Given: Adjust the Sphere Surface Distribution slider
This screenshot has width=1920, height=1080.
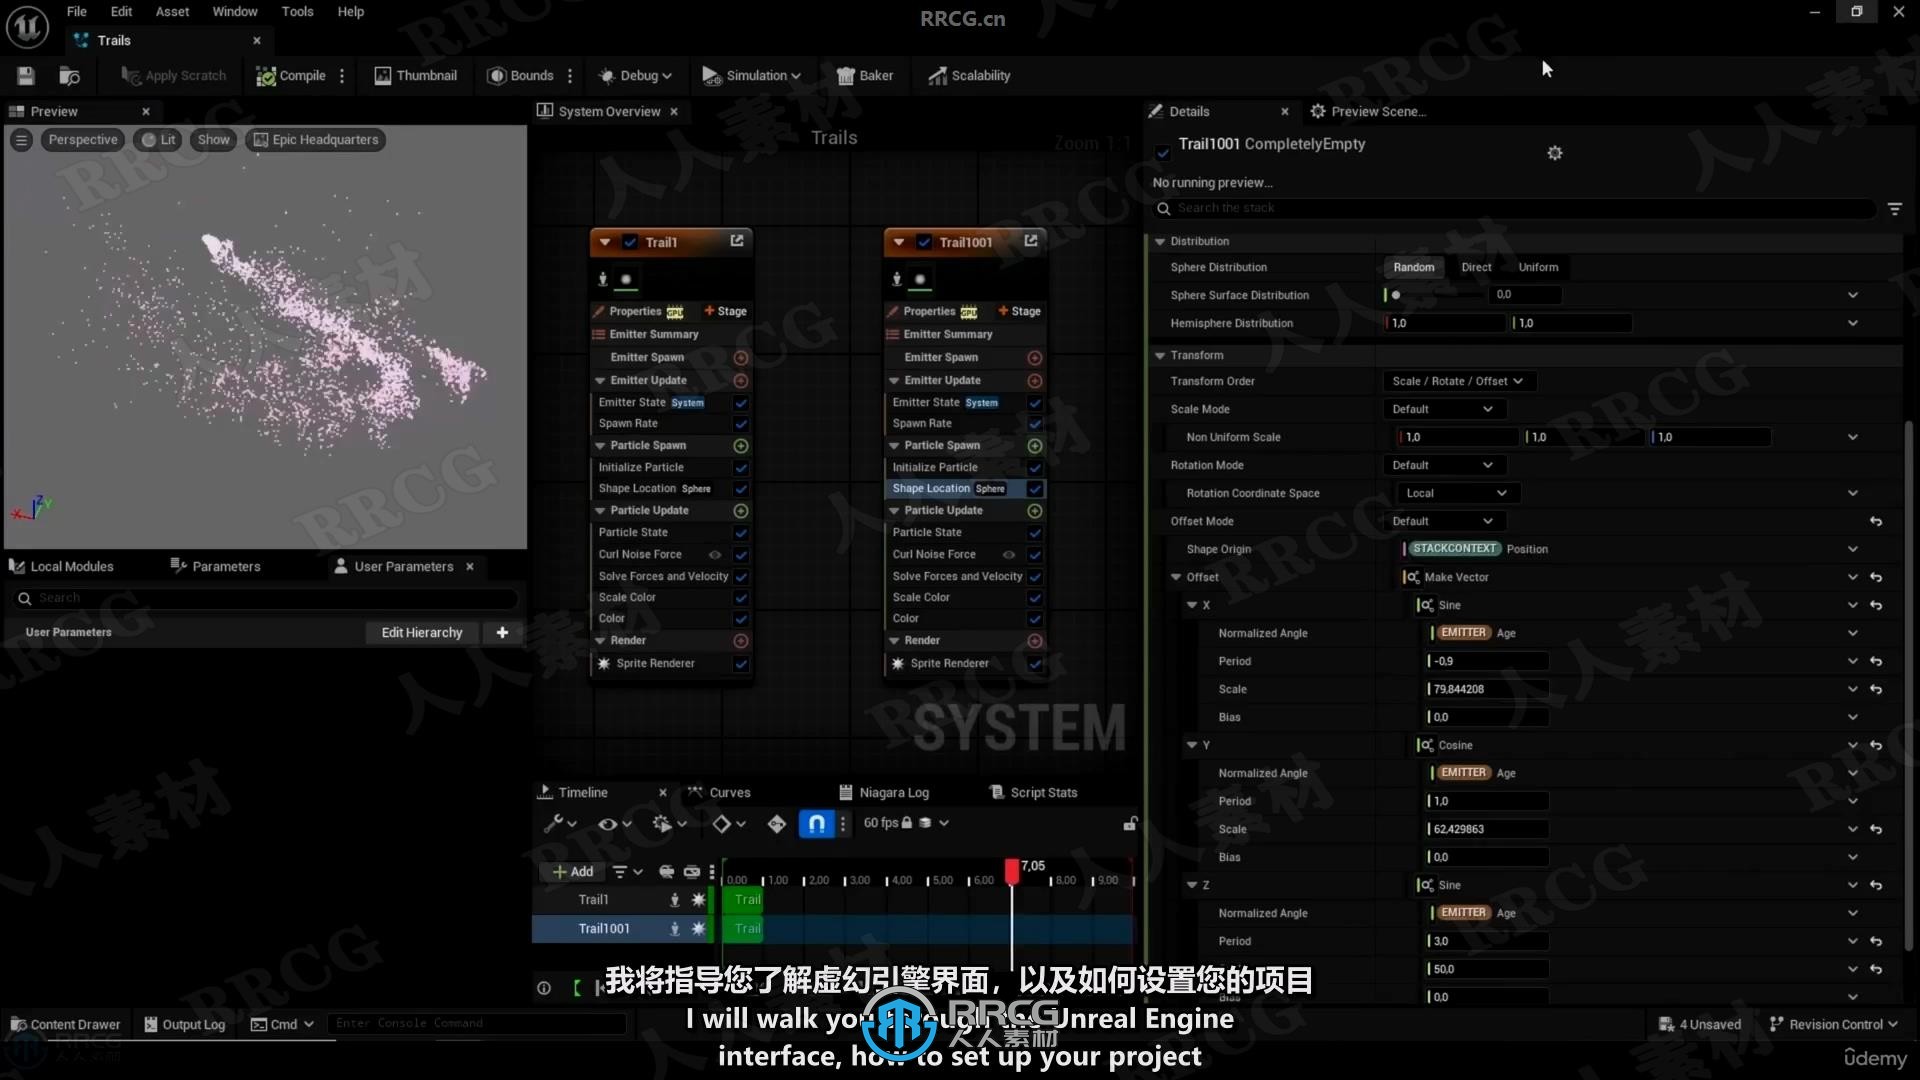Looking at the screenshot, I should tap(1437, 295).
